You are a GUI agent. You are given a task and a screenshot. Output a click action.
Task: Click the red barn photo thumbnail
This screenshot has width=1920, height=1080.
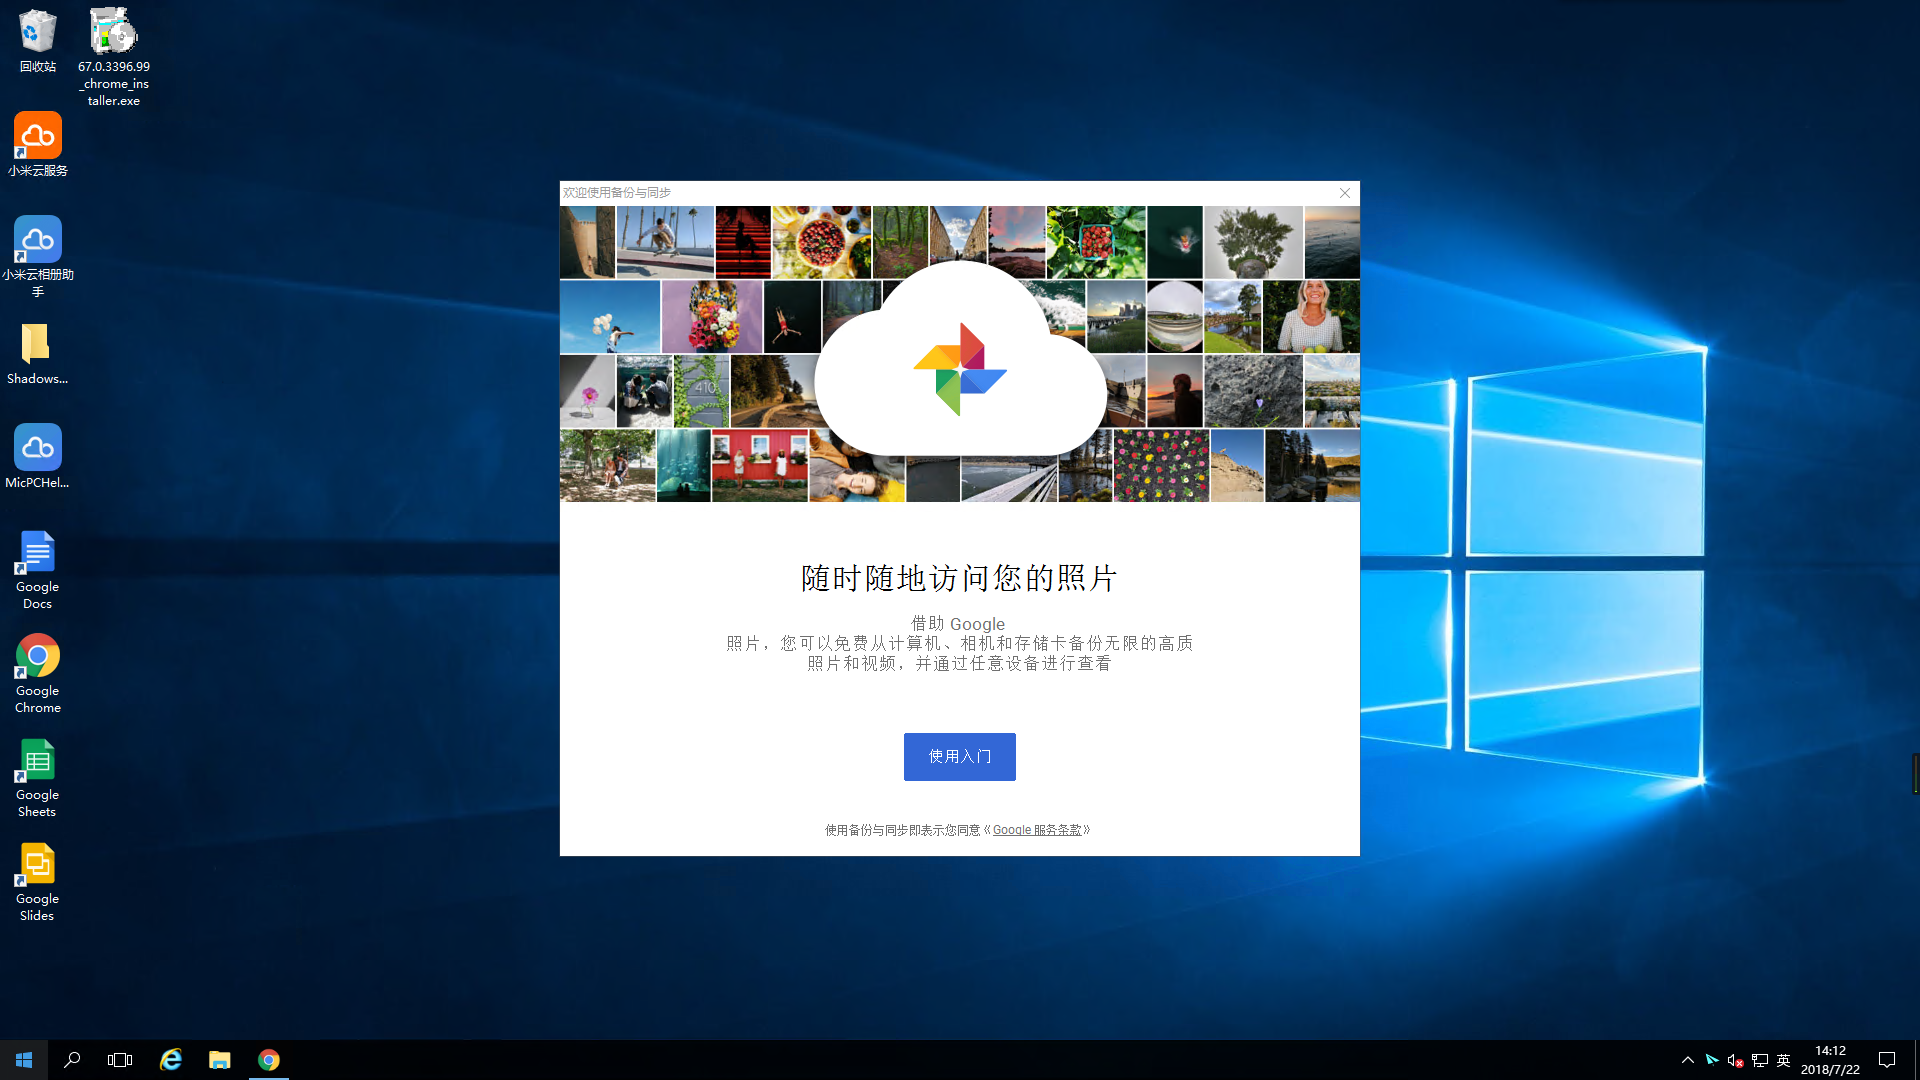pyautogui.click(x=759, y=466)
